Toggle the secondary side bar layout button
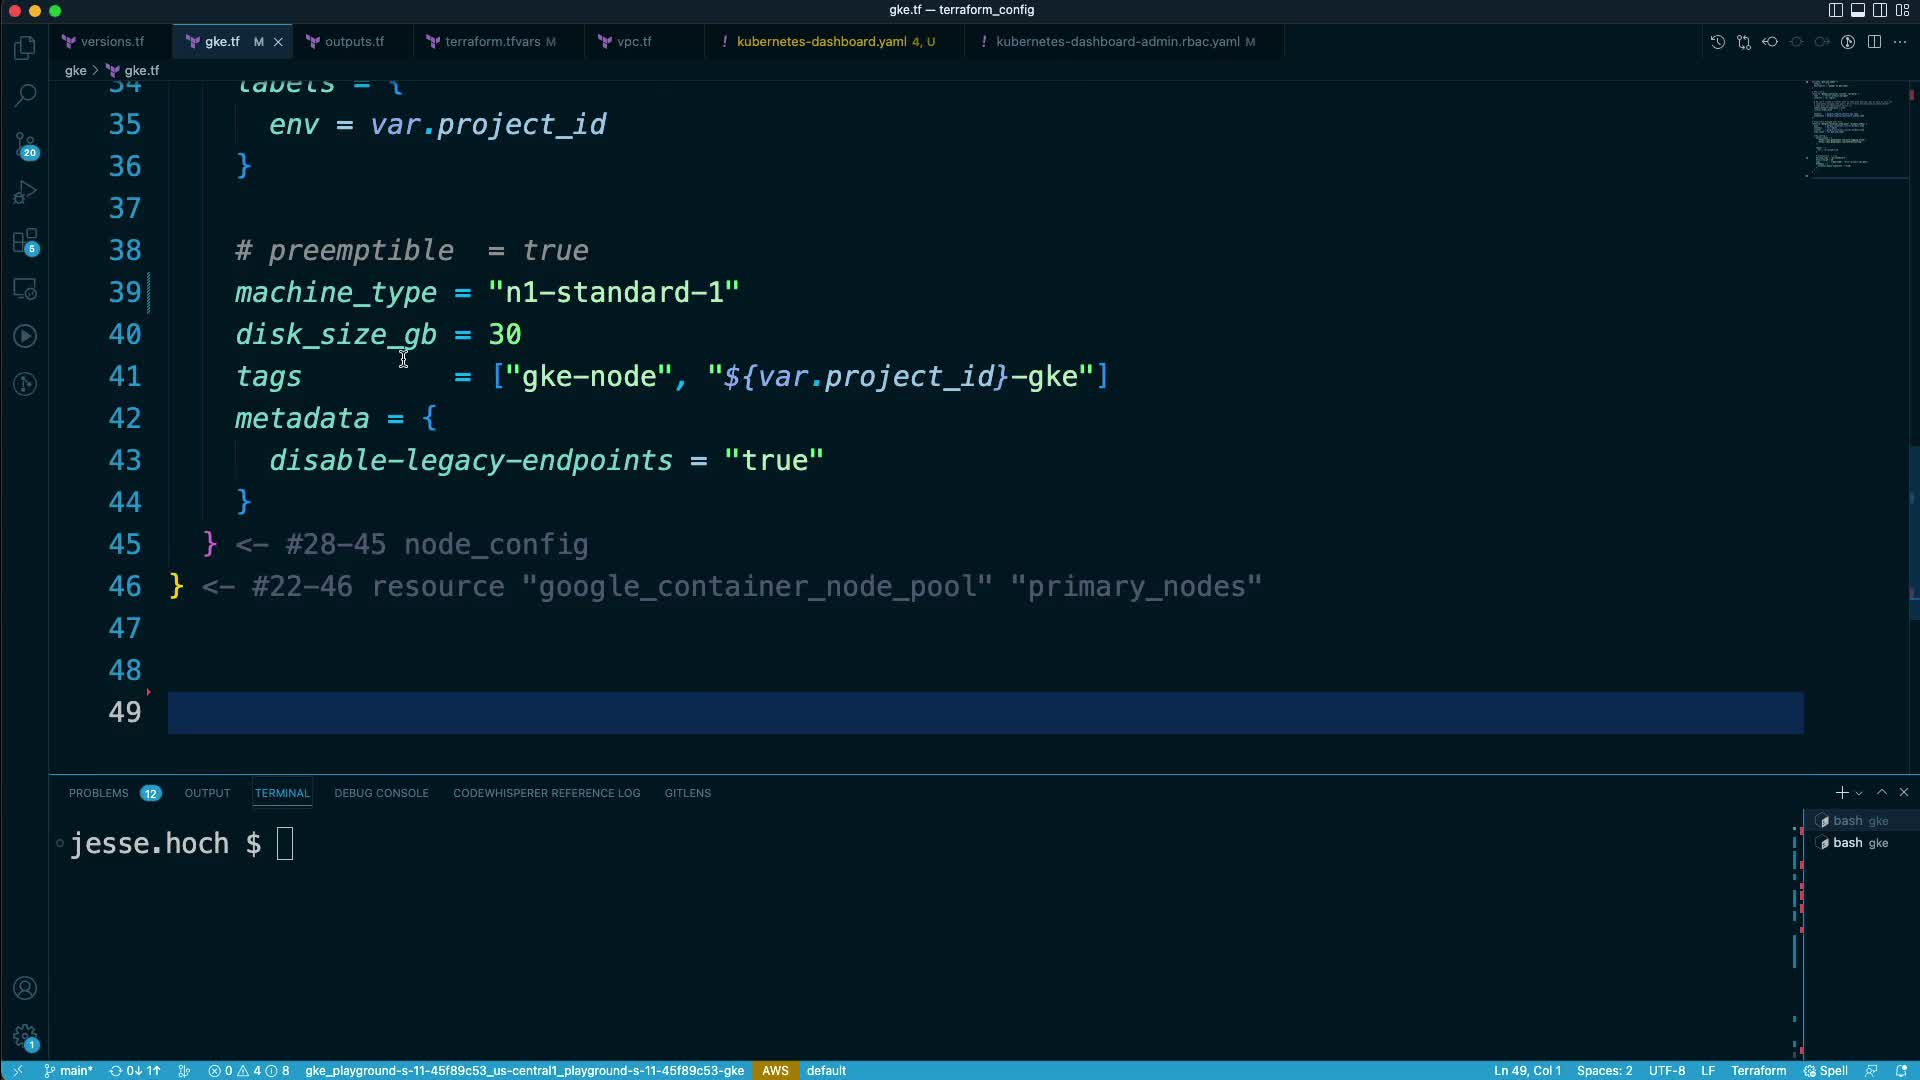 tap(1879, 10)
